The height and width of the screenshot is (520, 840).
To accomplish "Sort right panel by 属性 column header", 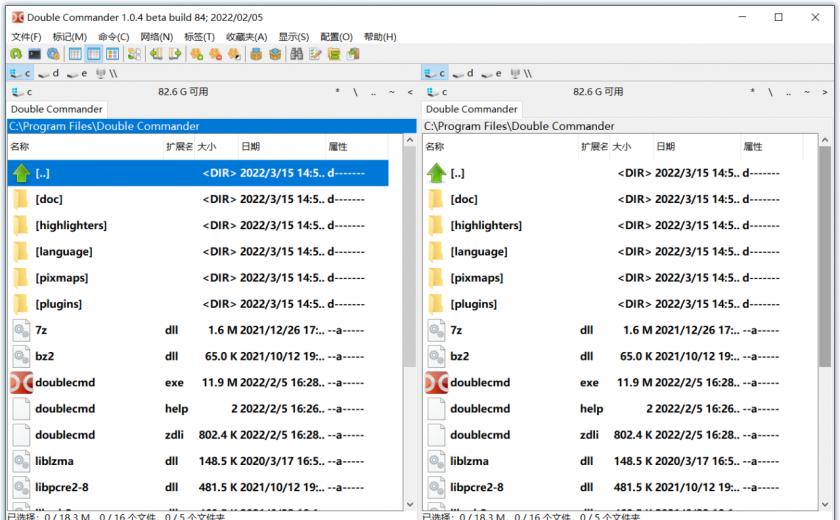I will pos(771,147).
